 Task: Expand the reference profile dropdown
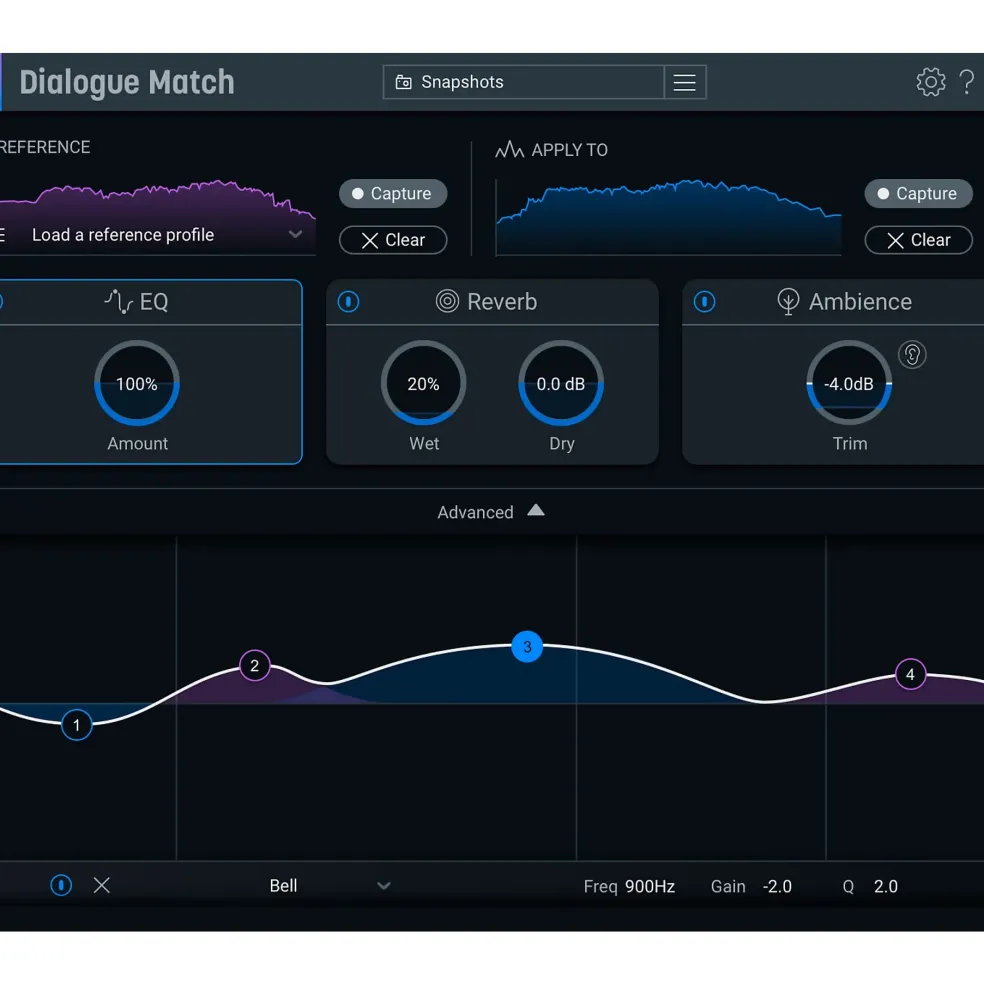coord(295,234)
